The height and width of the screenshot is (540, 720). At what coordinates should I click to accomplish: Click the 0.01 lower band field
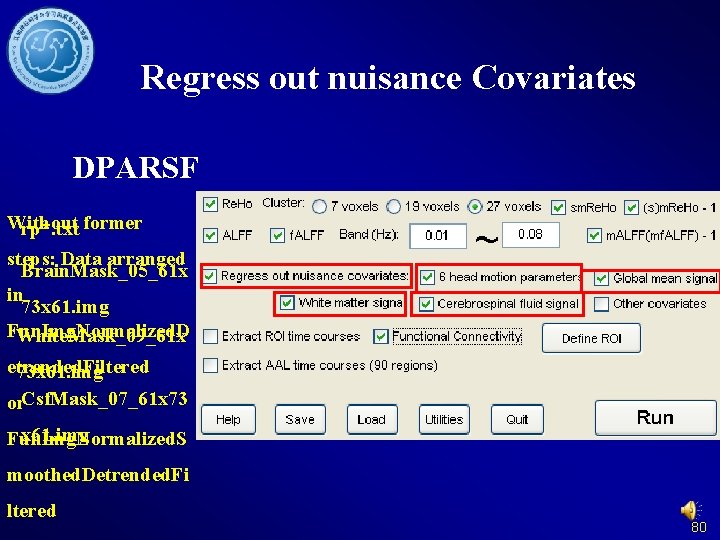(x=438, y=236)
